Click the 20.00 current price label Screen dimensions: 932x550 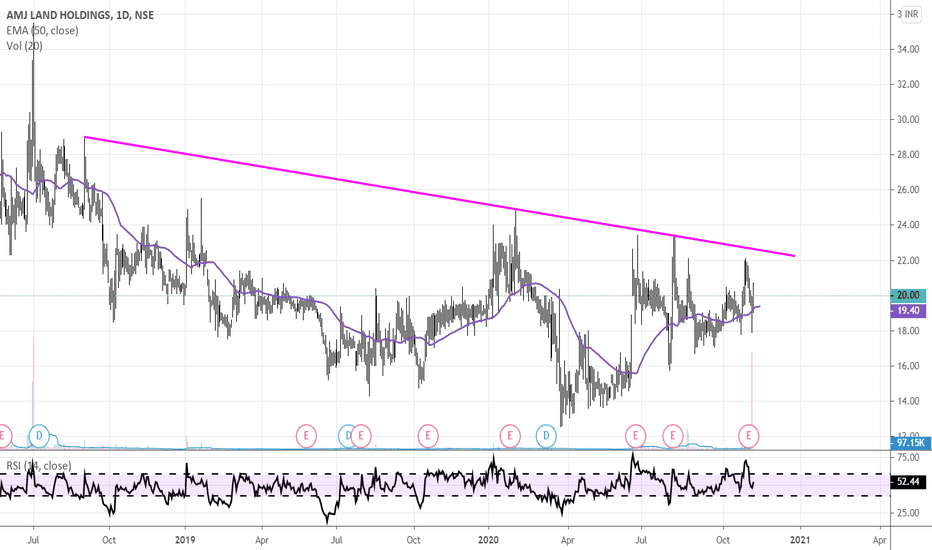pyautogui.click(x=908, y=296)
